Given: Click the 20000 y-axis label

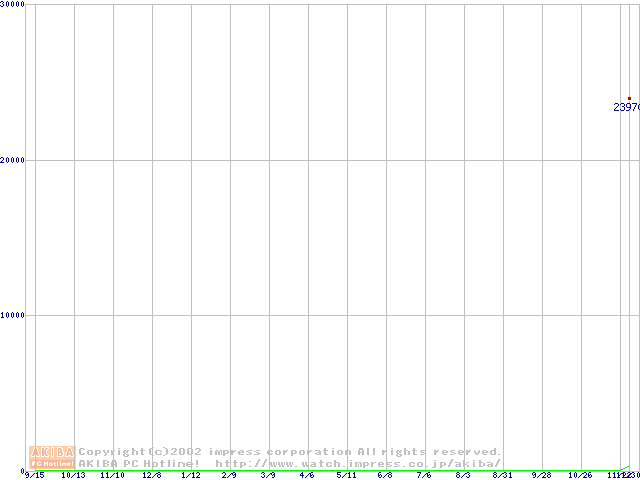Looking at the screenshot, I should point(13,160).
